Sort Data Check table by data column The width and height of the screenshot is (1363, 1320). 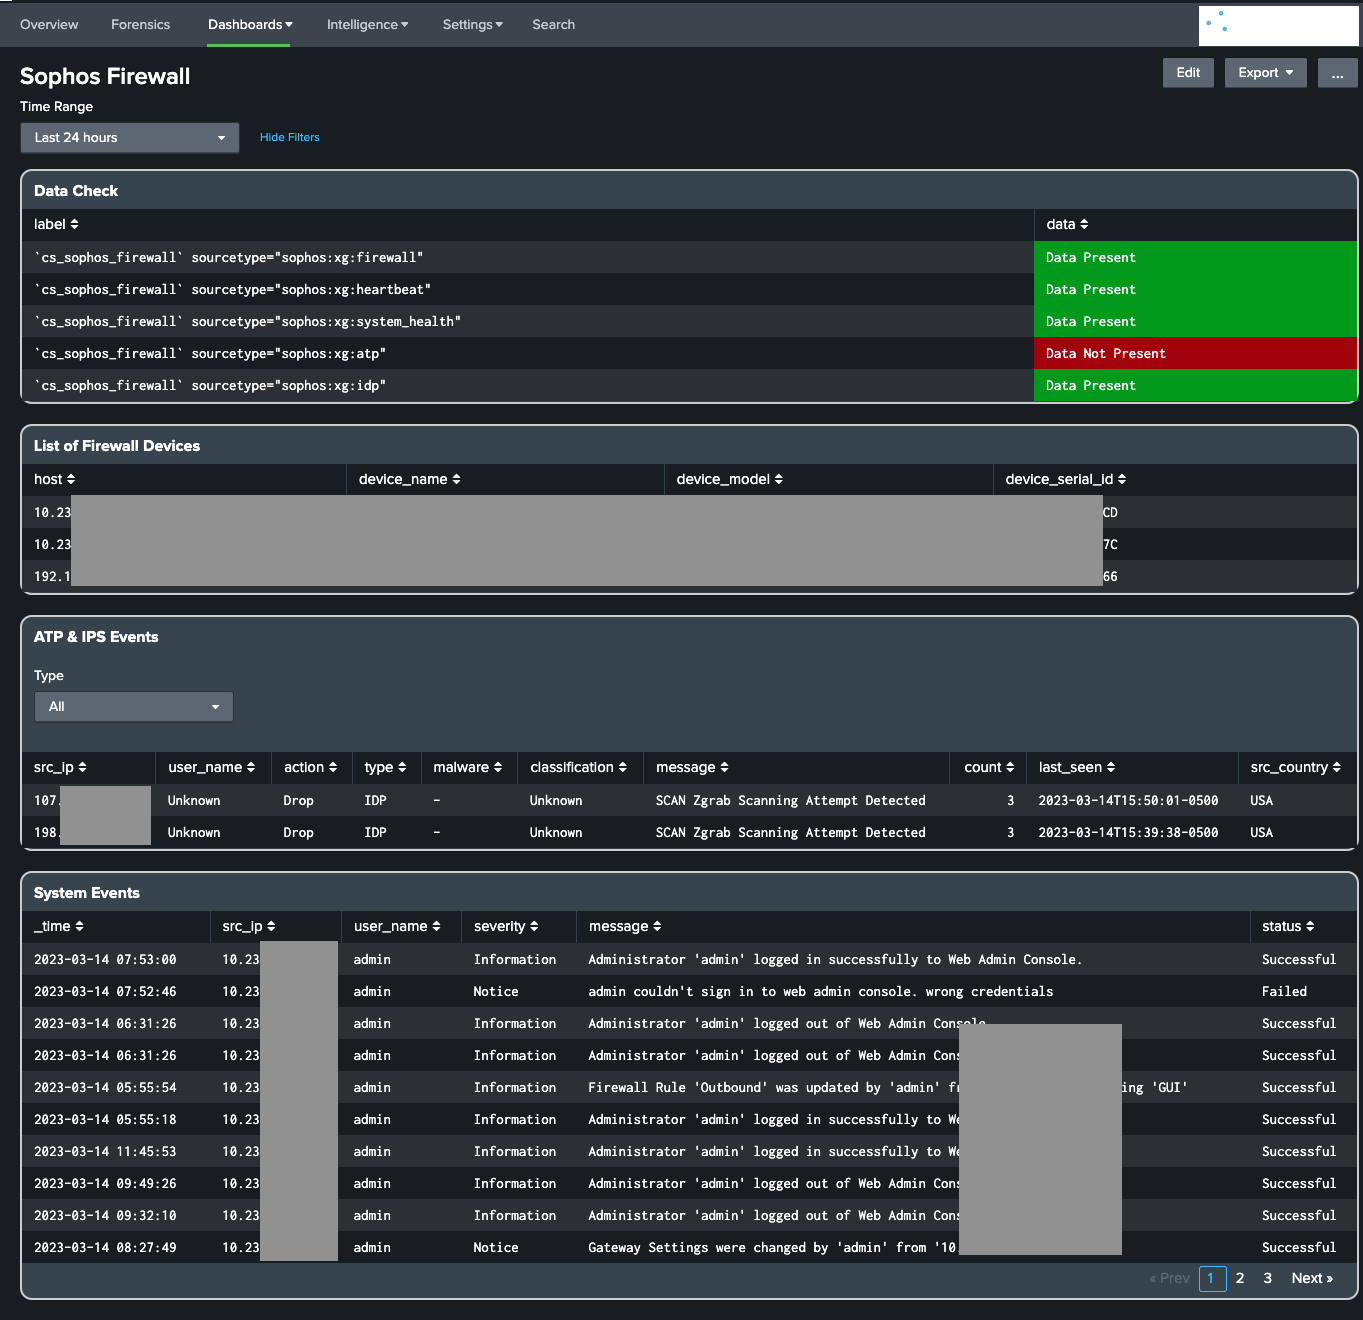coord(1067,224)
